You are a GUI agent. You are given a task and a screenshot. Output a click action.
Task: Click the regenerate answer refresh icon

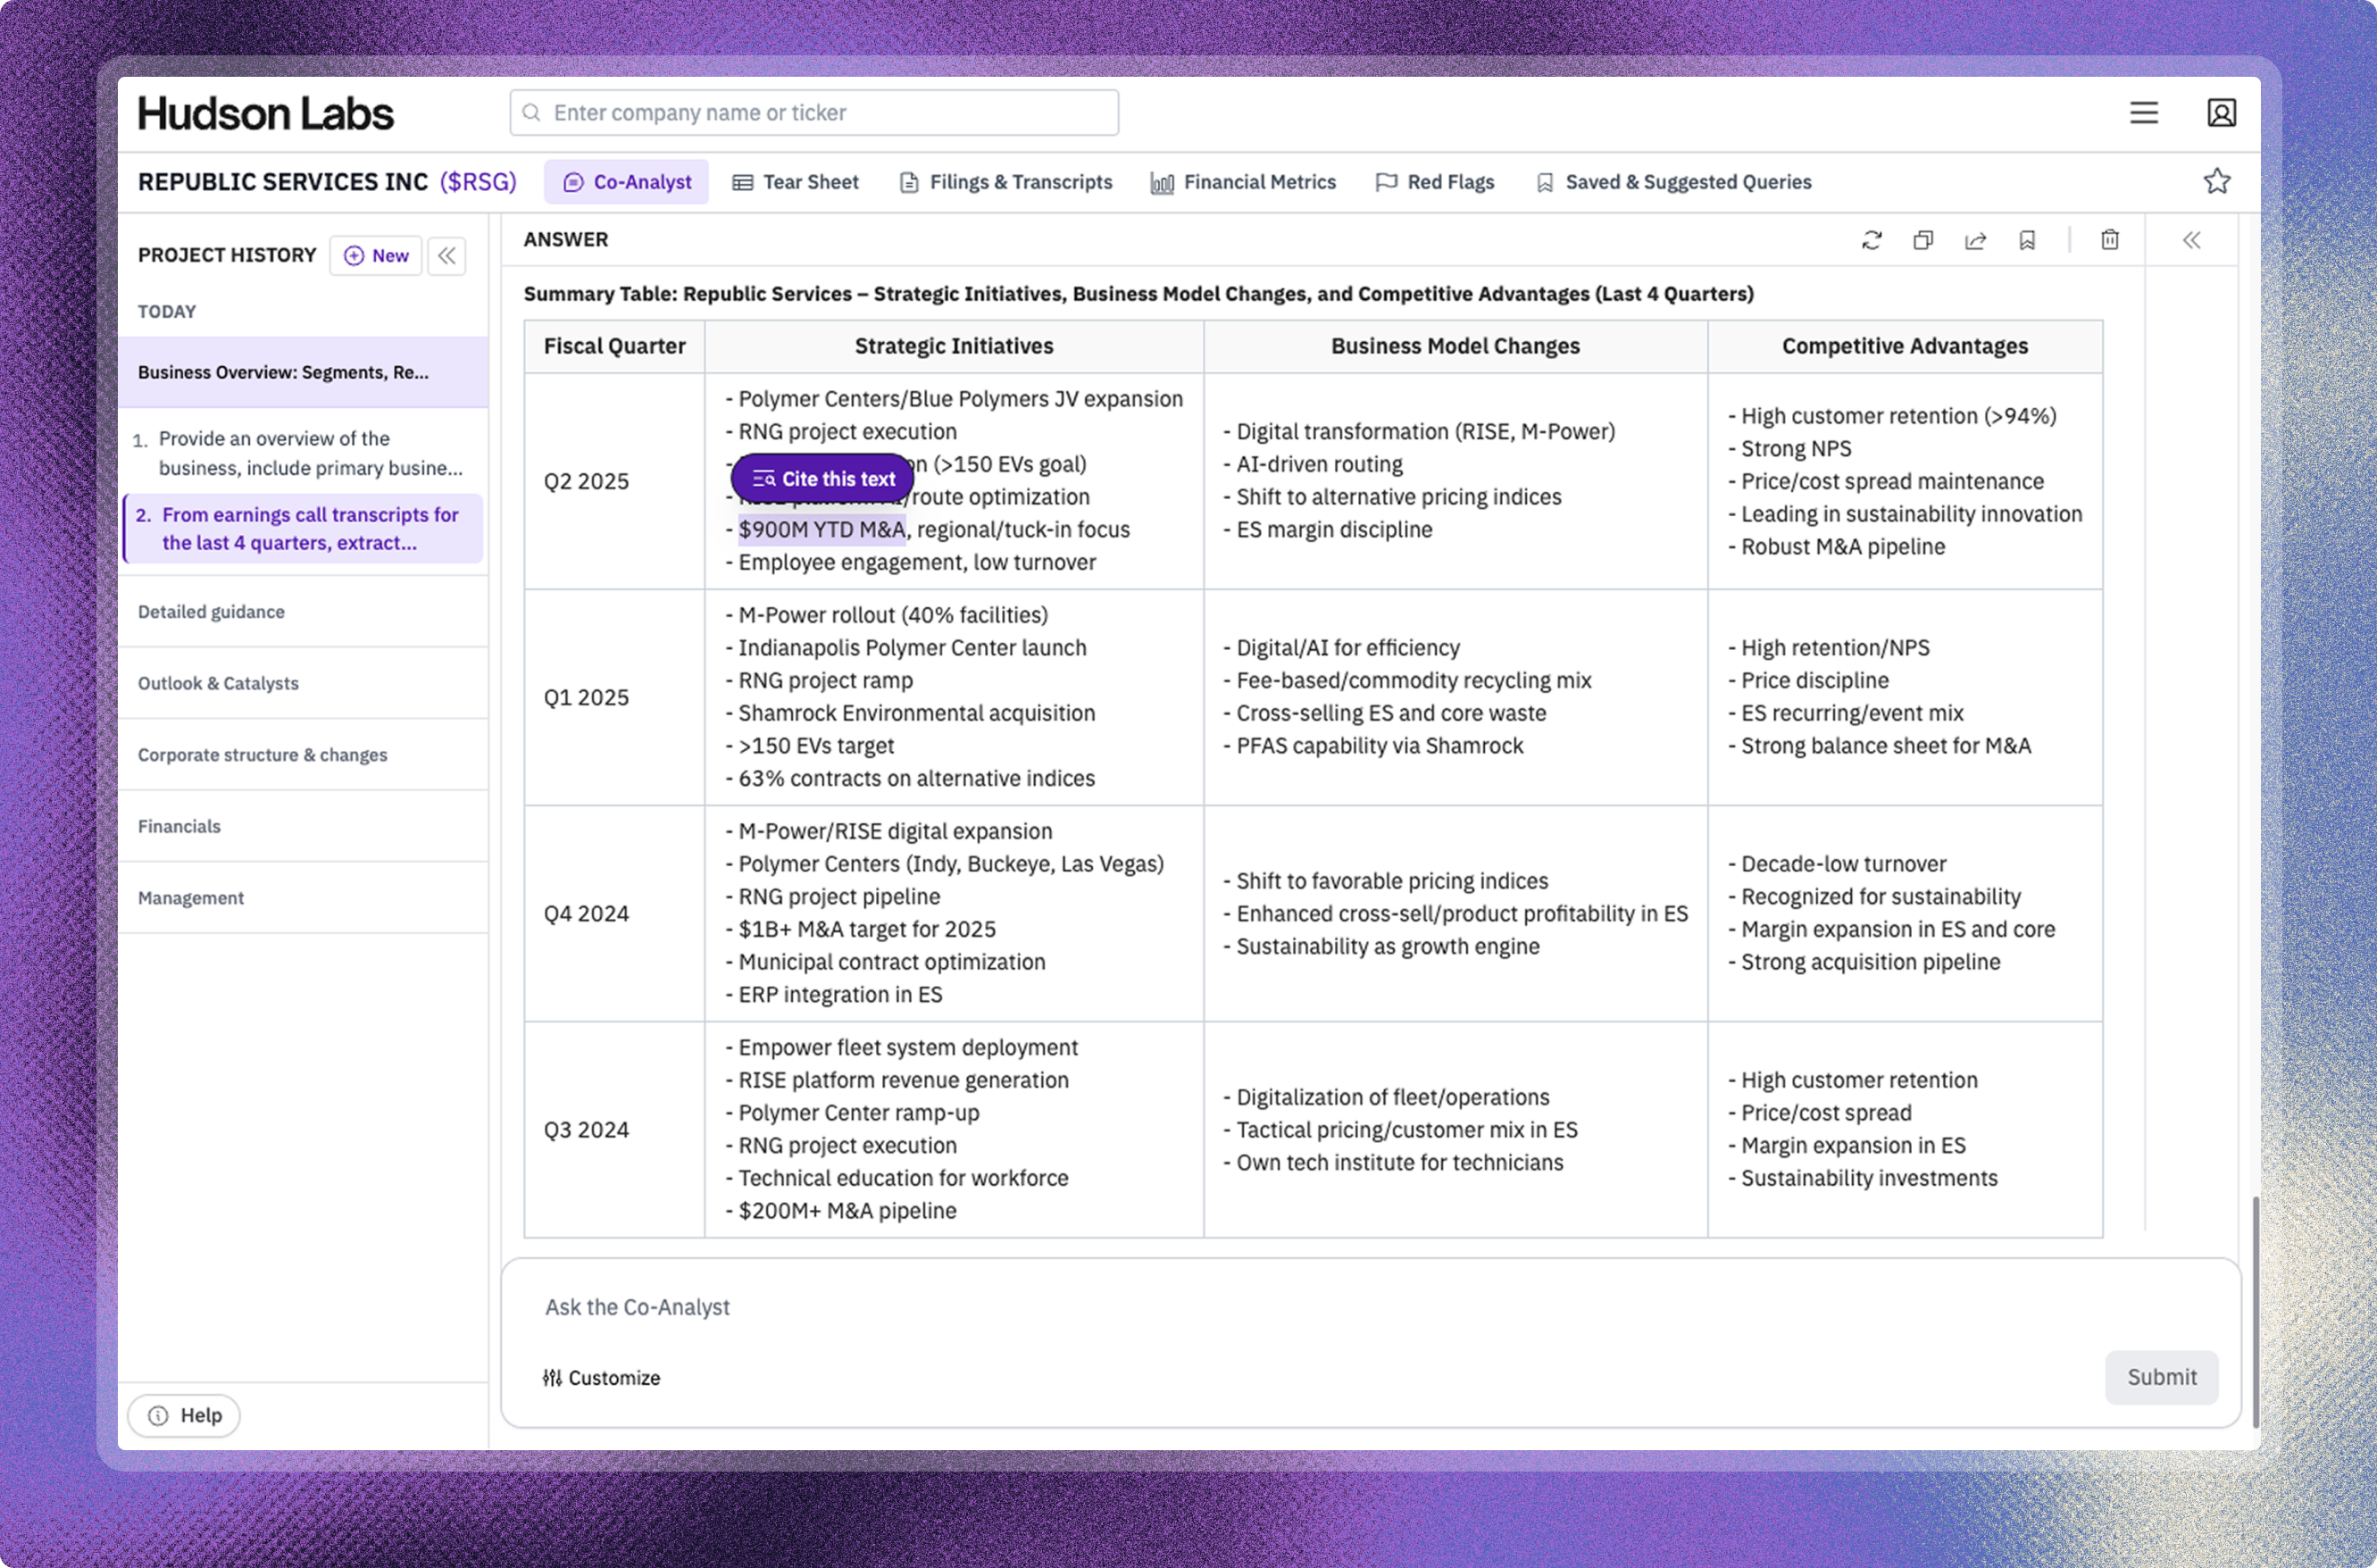1871,240
